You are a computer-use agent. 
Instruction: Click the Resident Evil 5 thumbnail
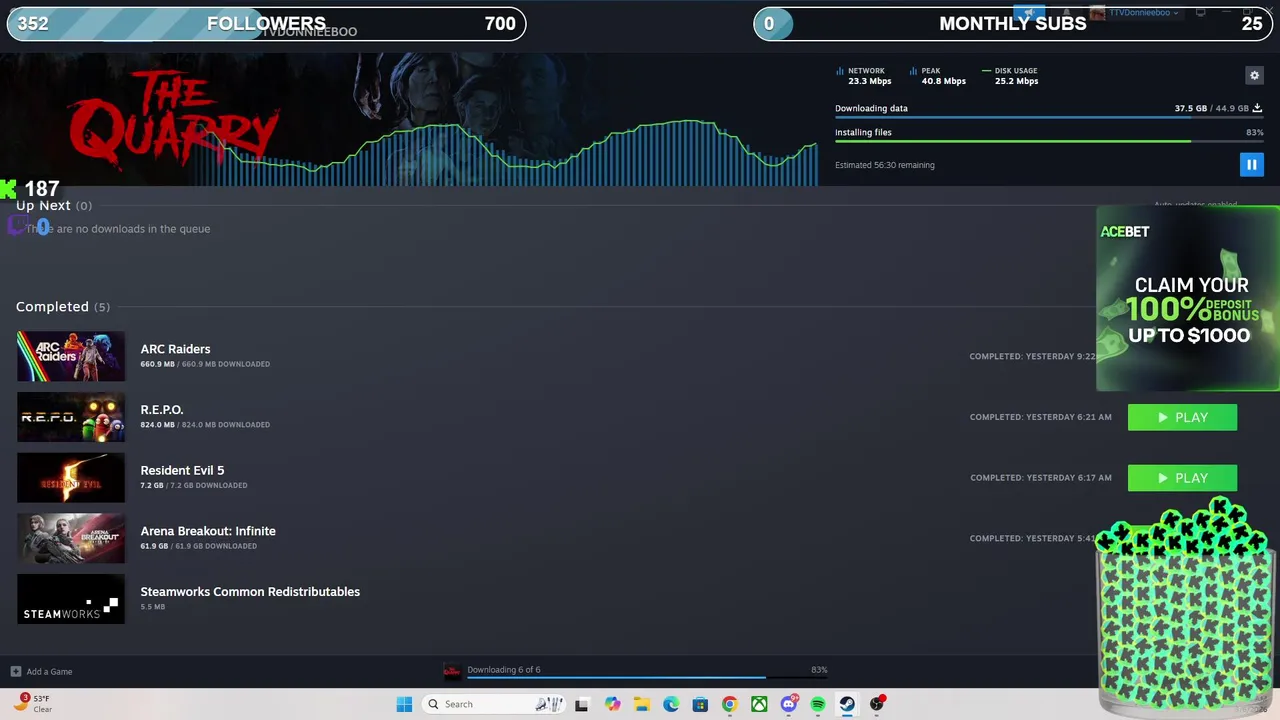point(71,478)
